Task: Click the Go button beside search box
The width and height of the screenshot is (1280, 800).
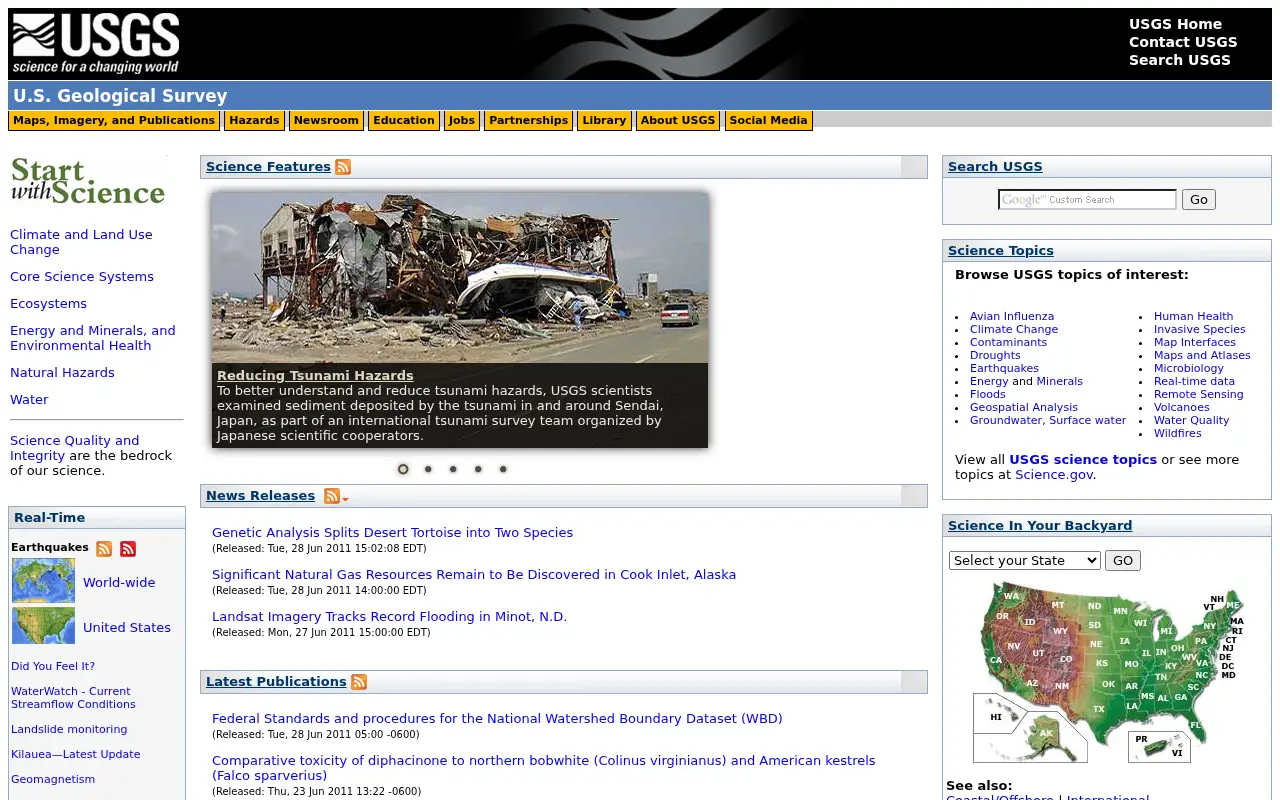Action: coord(1198,200)
